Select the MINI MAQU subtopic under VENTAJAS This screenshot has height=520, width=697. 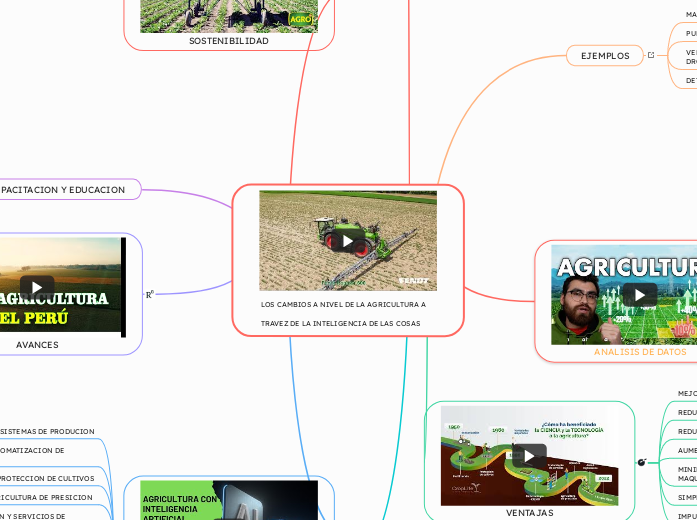click(687, 474)
